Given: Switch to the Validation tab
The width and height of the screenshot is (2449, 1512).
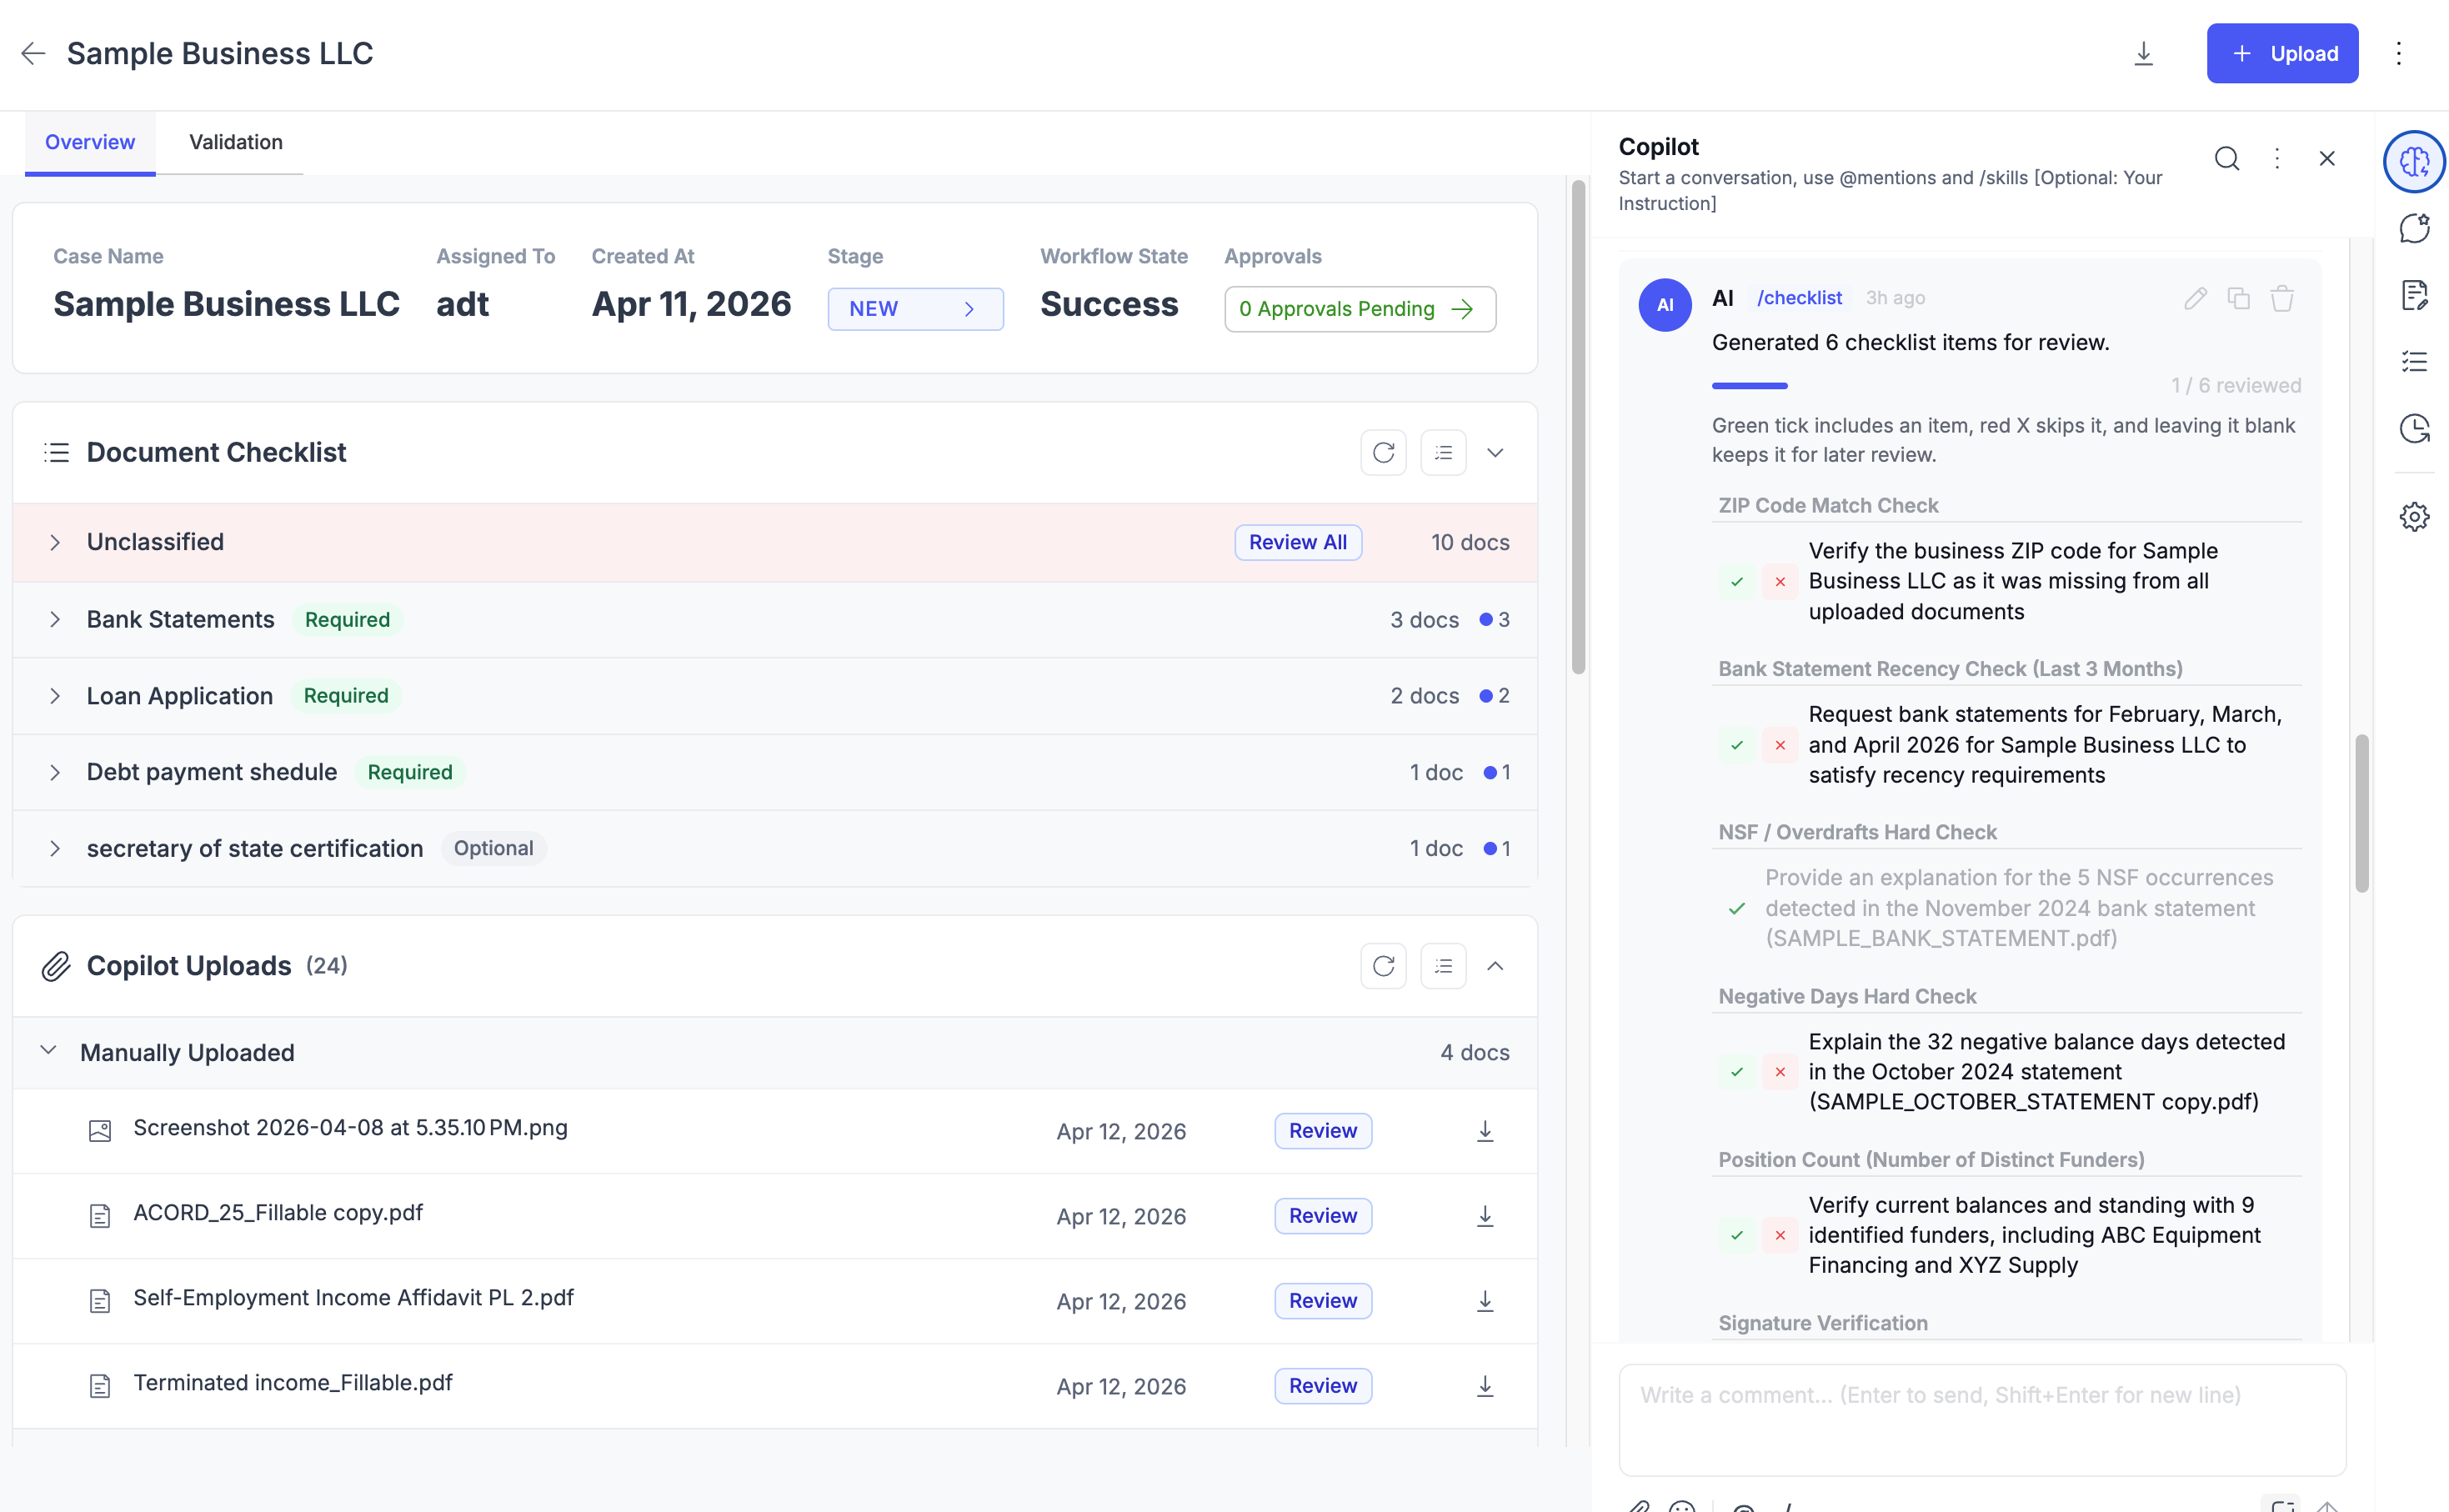Looking at the screenshot, I should pos(236,142).
